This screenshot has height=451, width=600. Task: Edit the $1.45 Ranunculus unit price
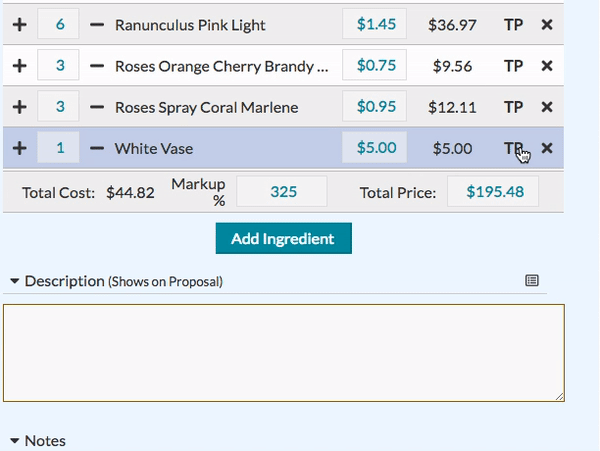[x=374, y=24]
